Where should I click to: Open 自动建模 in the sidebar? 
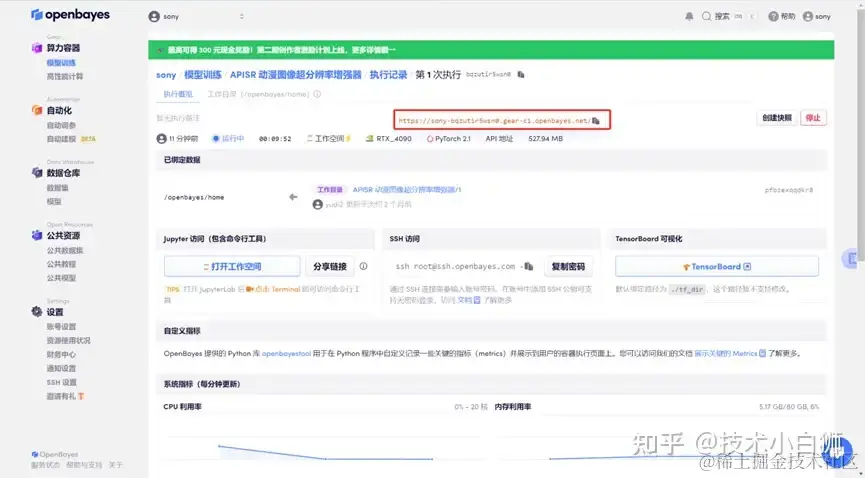click(61, 139)
